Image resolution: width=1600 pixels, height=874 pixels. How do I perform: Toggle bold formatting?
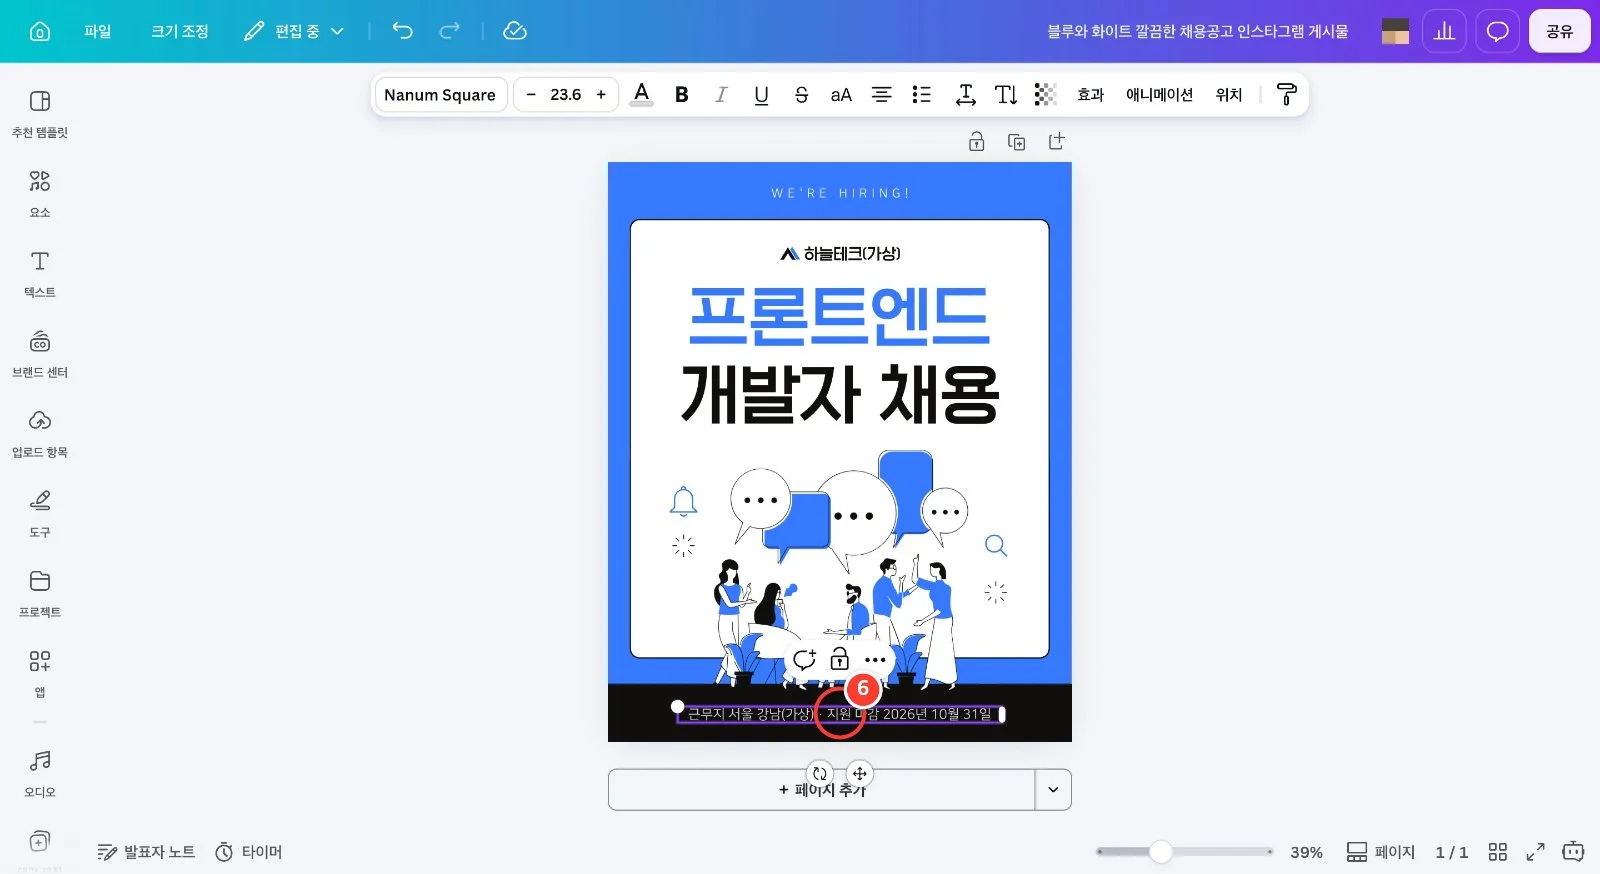pyautogui.click(x=682, y=95)
